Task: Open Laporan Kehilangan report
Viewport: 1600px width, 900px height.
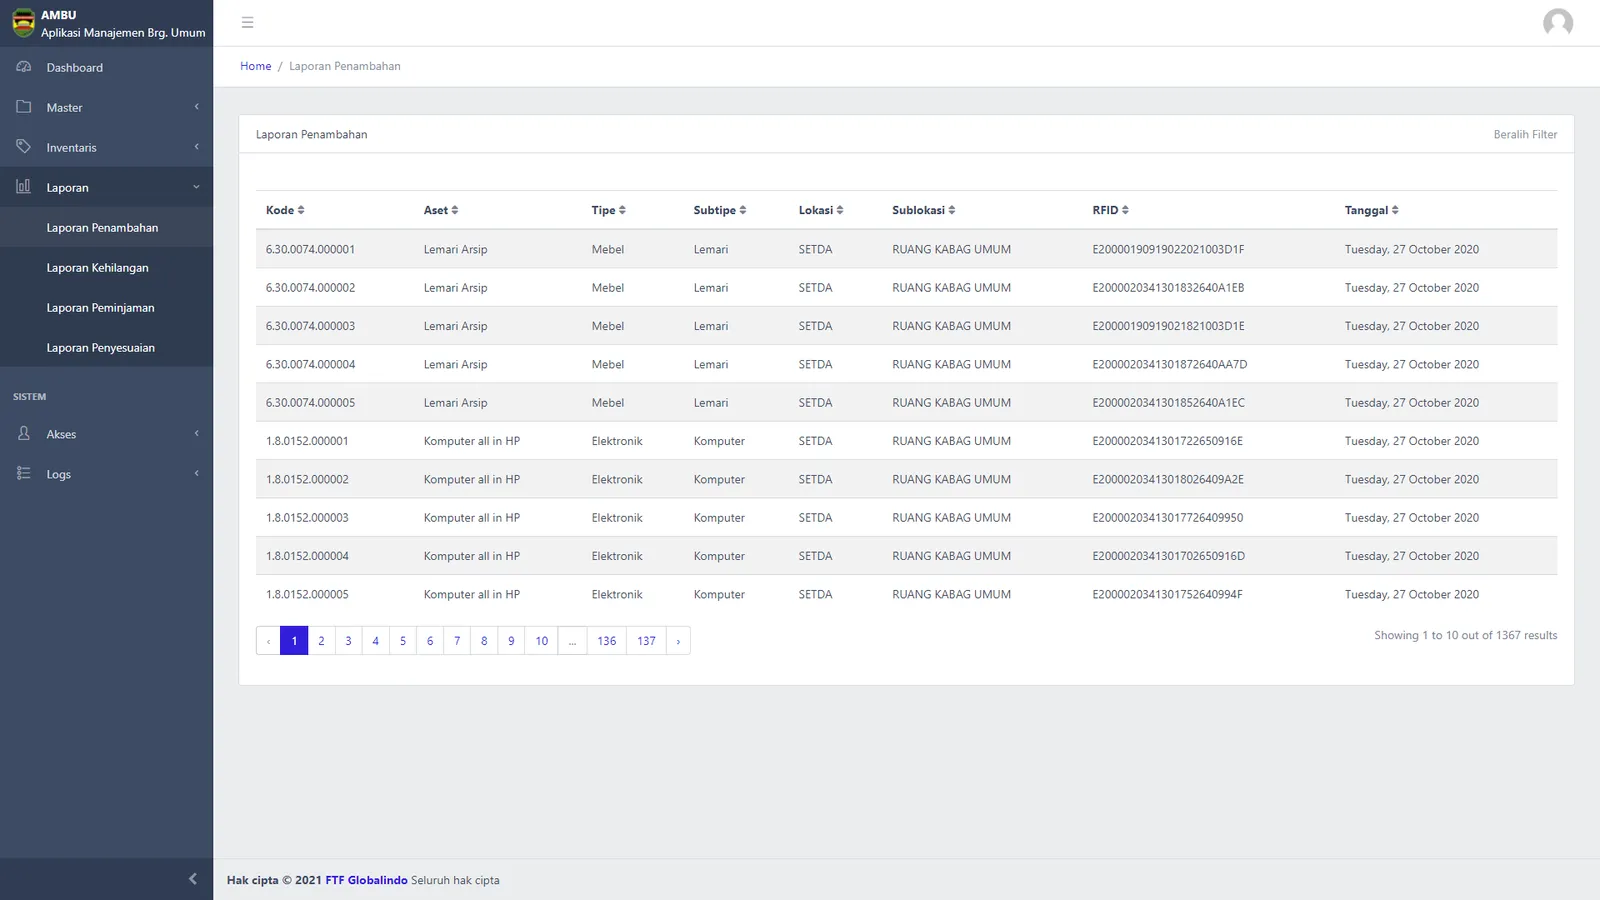Action: tap(106, 267)
